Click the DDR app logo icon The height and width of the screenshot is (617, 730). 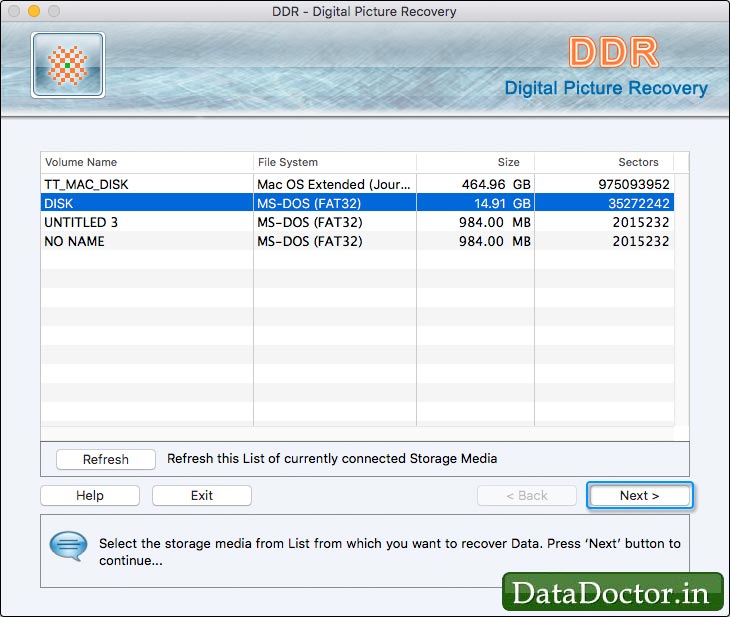coord(68,65)
